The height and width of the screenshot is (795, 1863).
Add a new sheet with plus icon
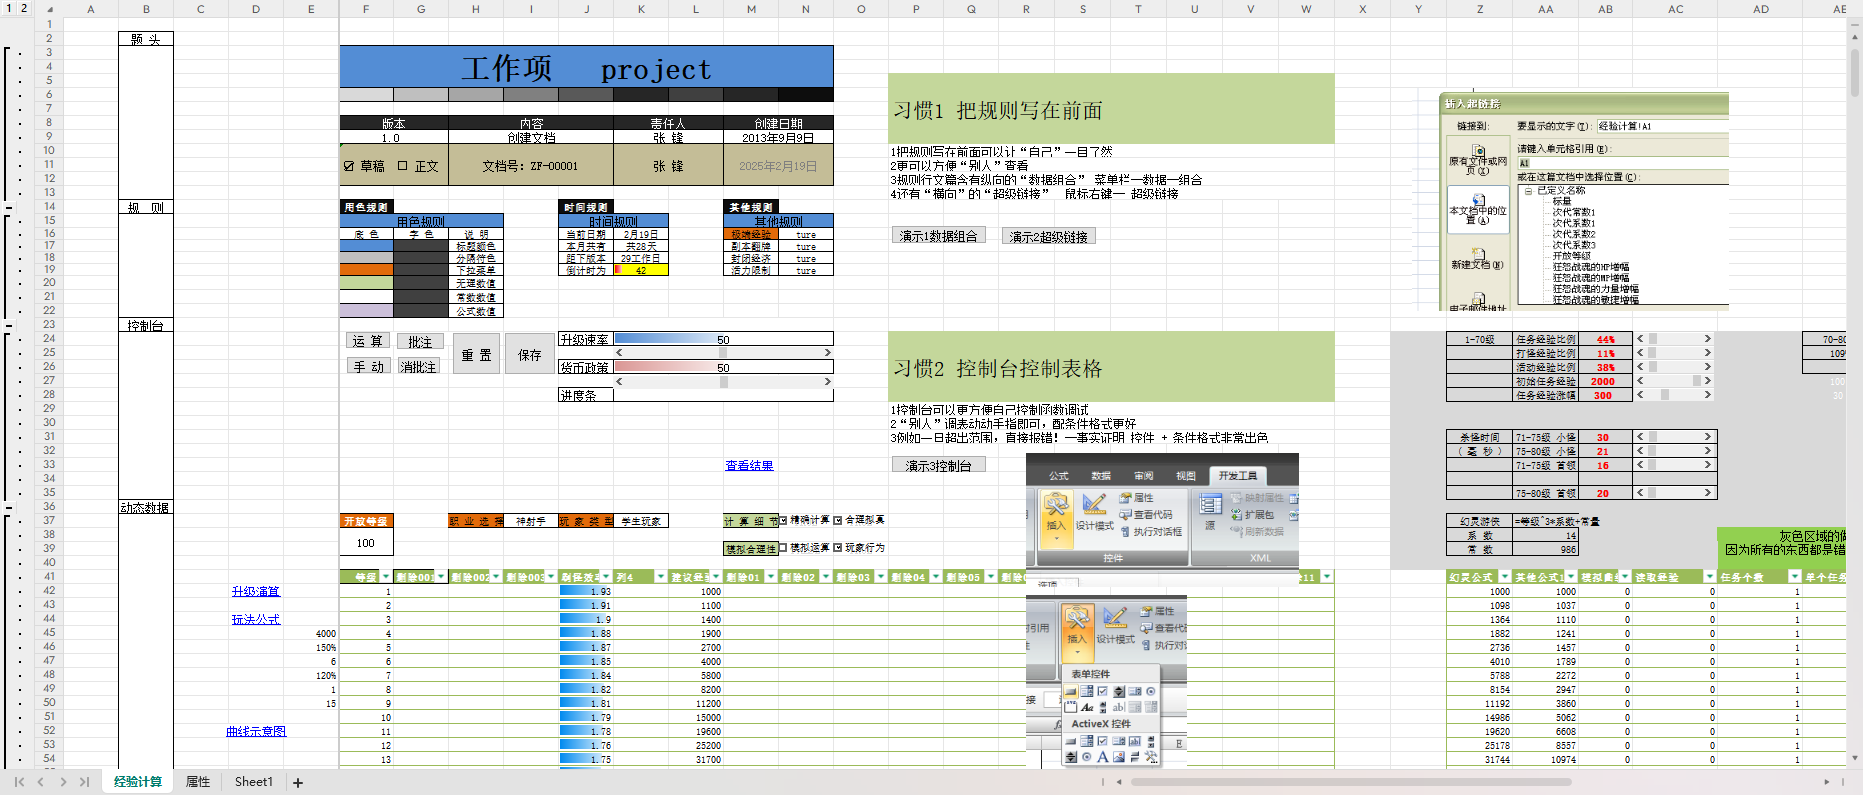tap(298, 783)
